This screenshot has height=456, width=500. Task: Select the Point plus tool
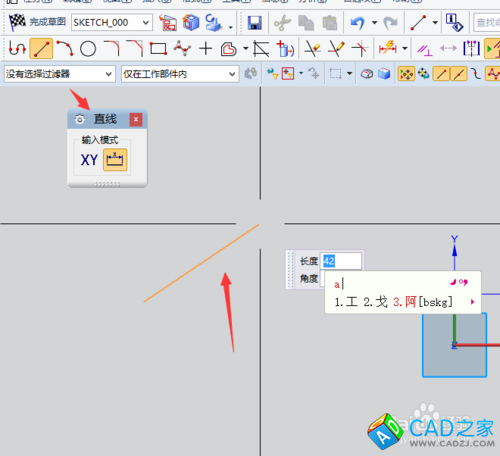coord(206,49)
